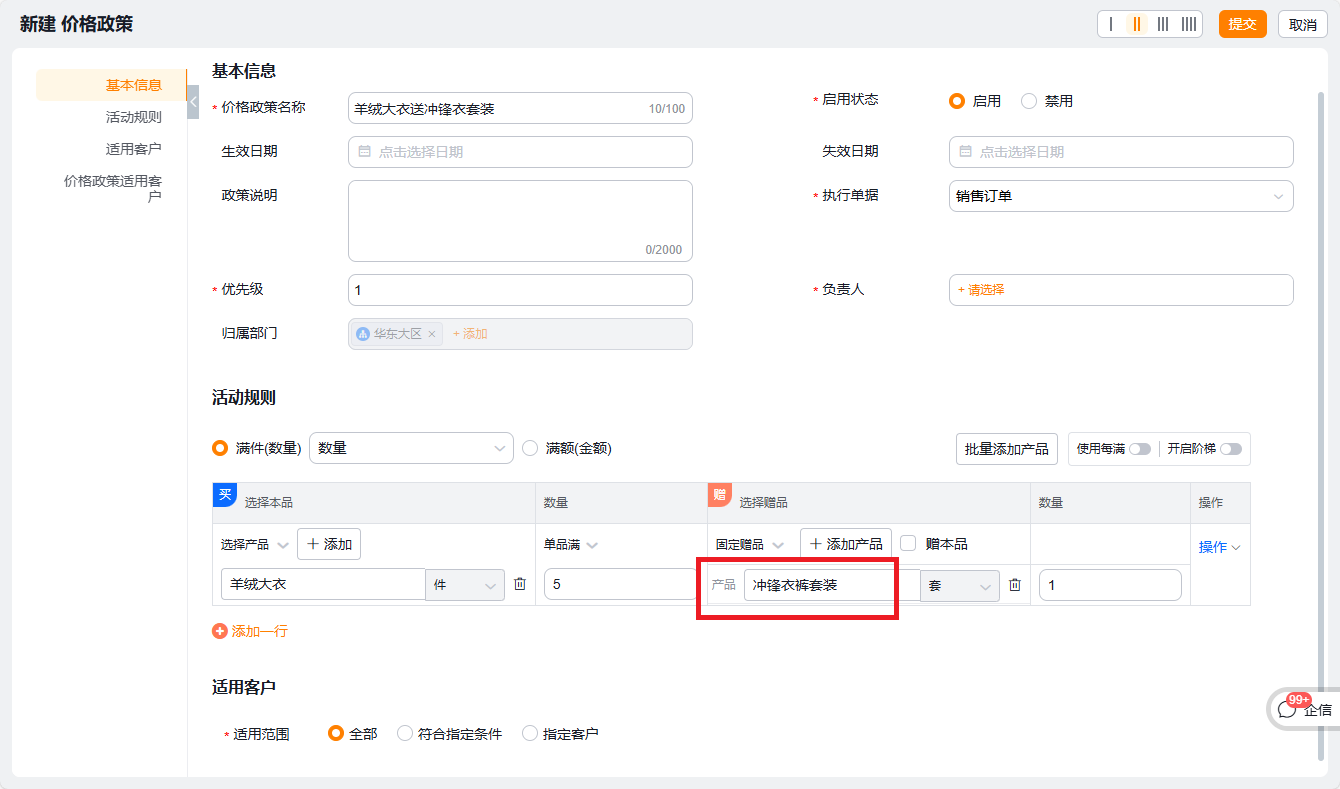Check the 赠本品 checkbox
Image resolution: width=1340 pixels, height=789 pixels.
(x=908, y=544)
